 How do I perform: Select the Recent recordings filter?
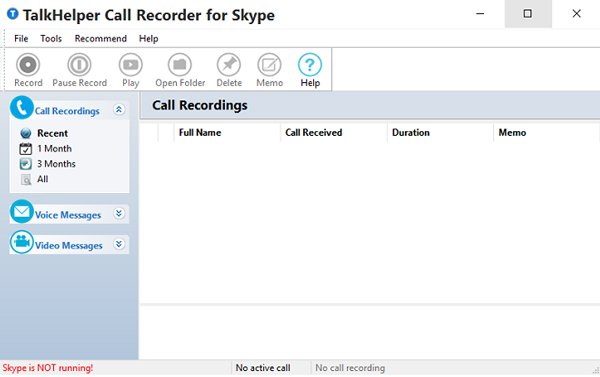point(52,133)
